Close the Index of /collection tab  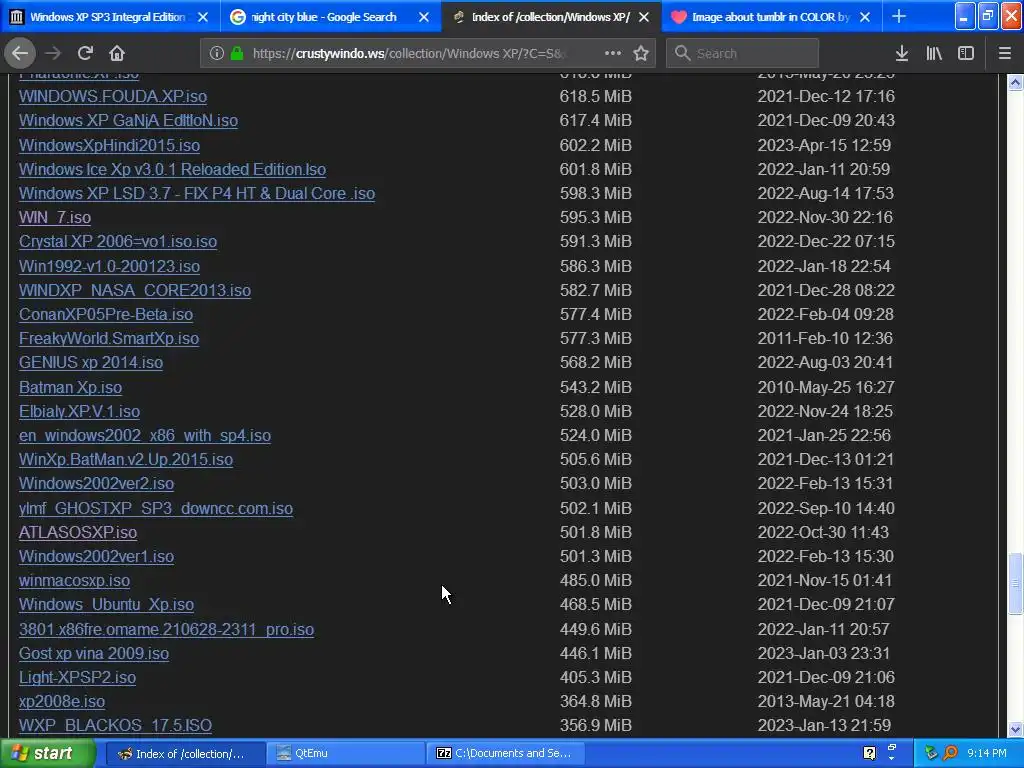[x=644, y=17]
